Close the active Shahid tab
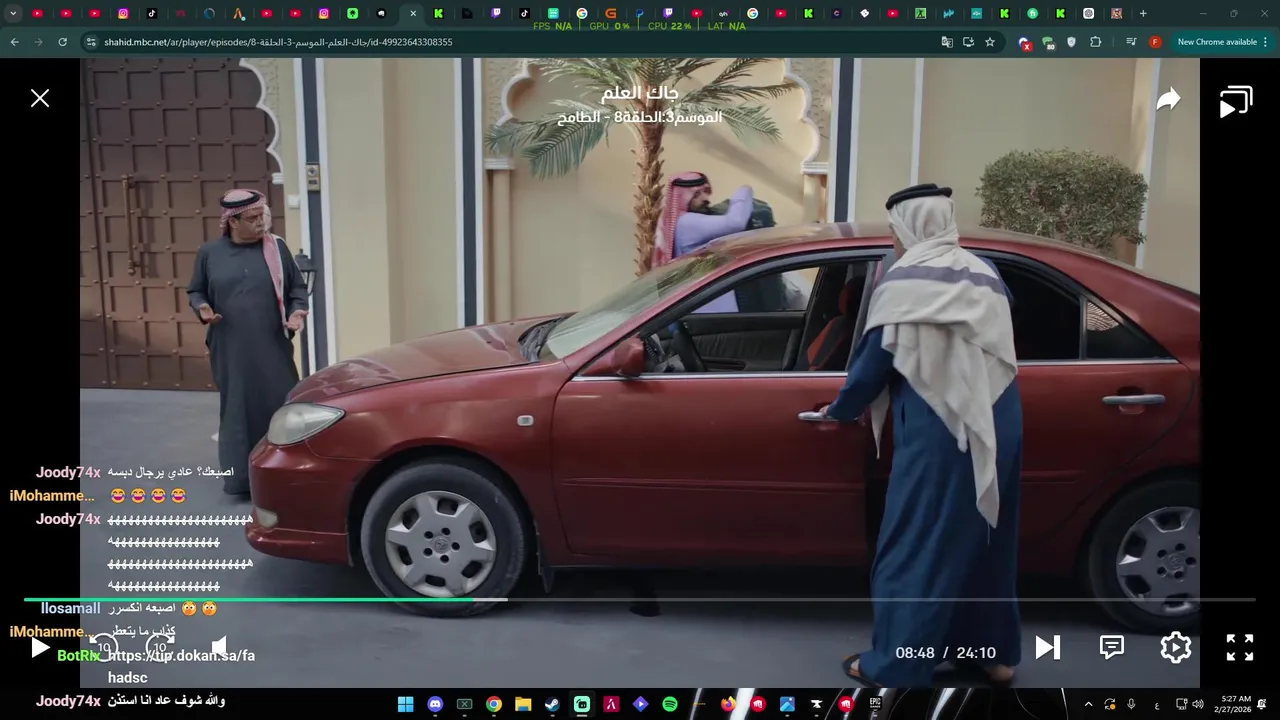 pyautogui.click(x=413, y=13)
